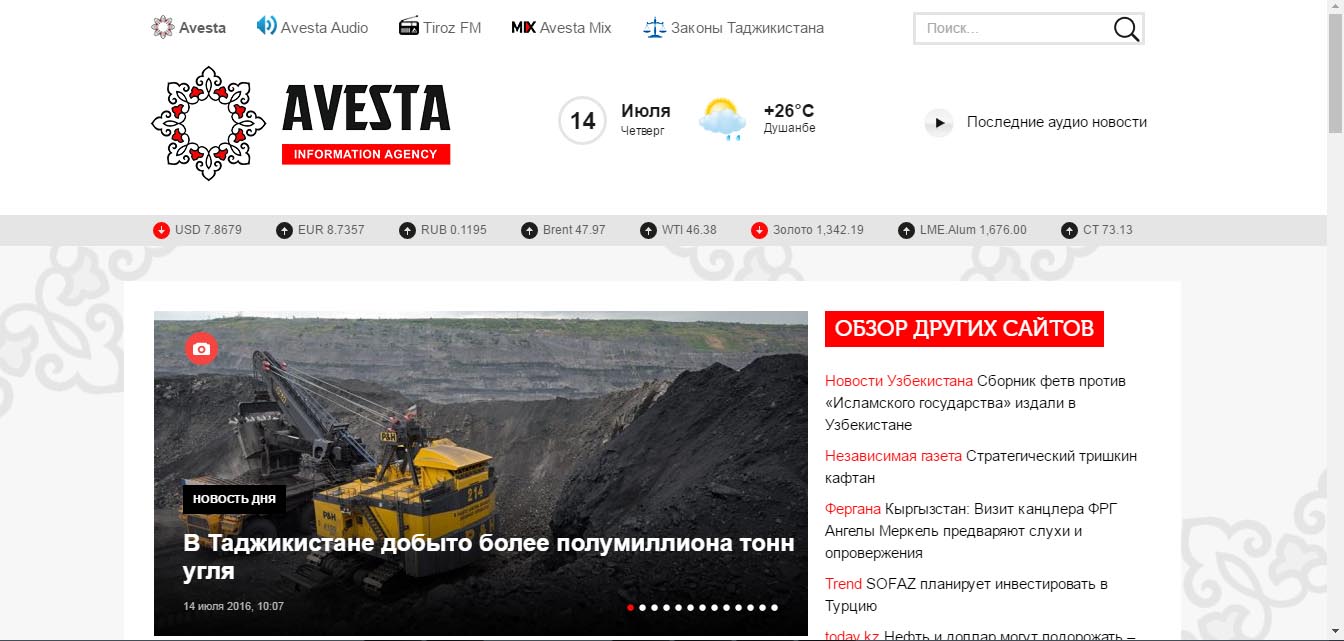This screenshot has width=1344, height=641.
Task: Click the weather cloud icon
Action: (722, 119)
